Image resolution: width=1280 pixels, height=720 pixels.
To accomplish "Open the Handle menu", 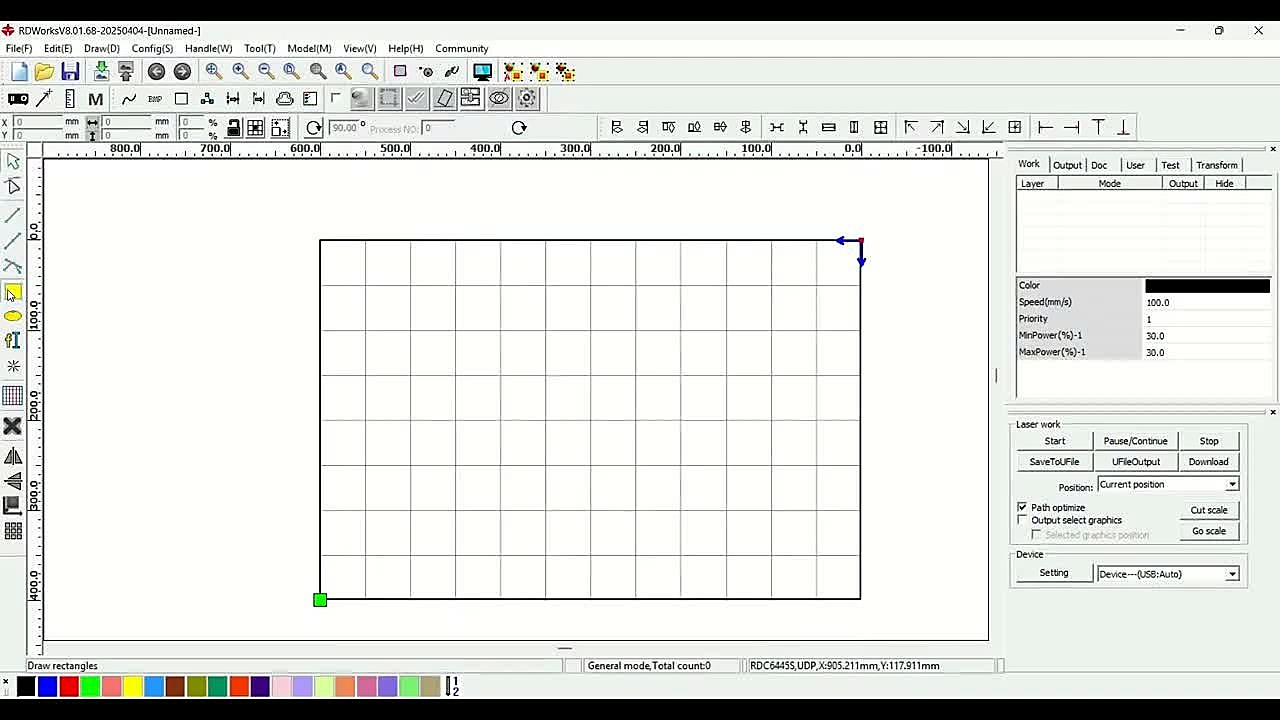I will pos(208,48).
